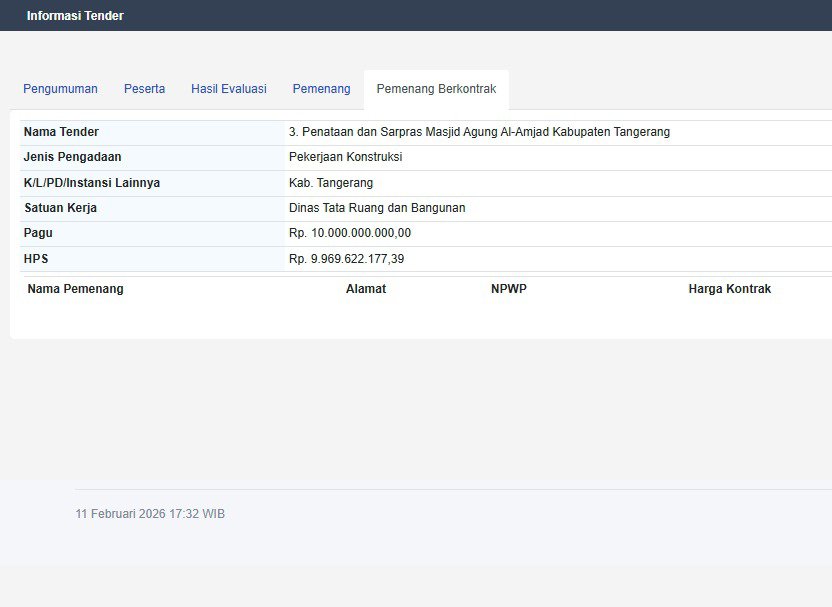Image resolution: width=832 pixels, height=607 pixels.
Task: Switch to the Peserta tab
Action: (144, 89)
